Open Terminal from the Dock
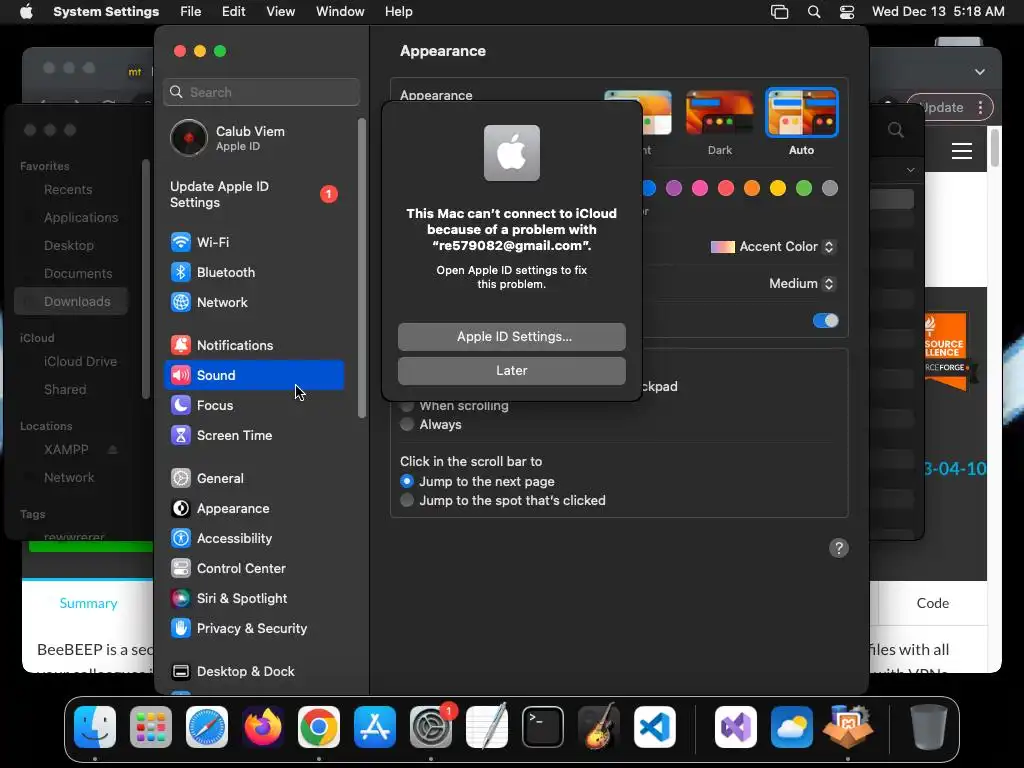 [x=543, y=727]
